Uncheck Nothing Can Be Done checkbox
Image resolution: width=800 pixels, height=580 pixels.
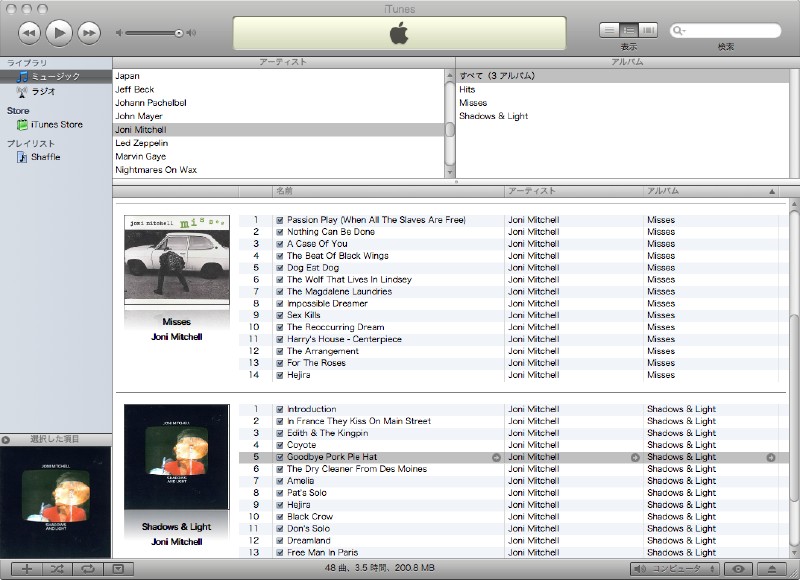pos(280,232)
